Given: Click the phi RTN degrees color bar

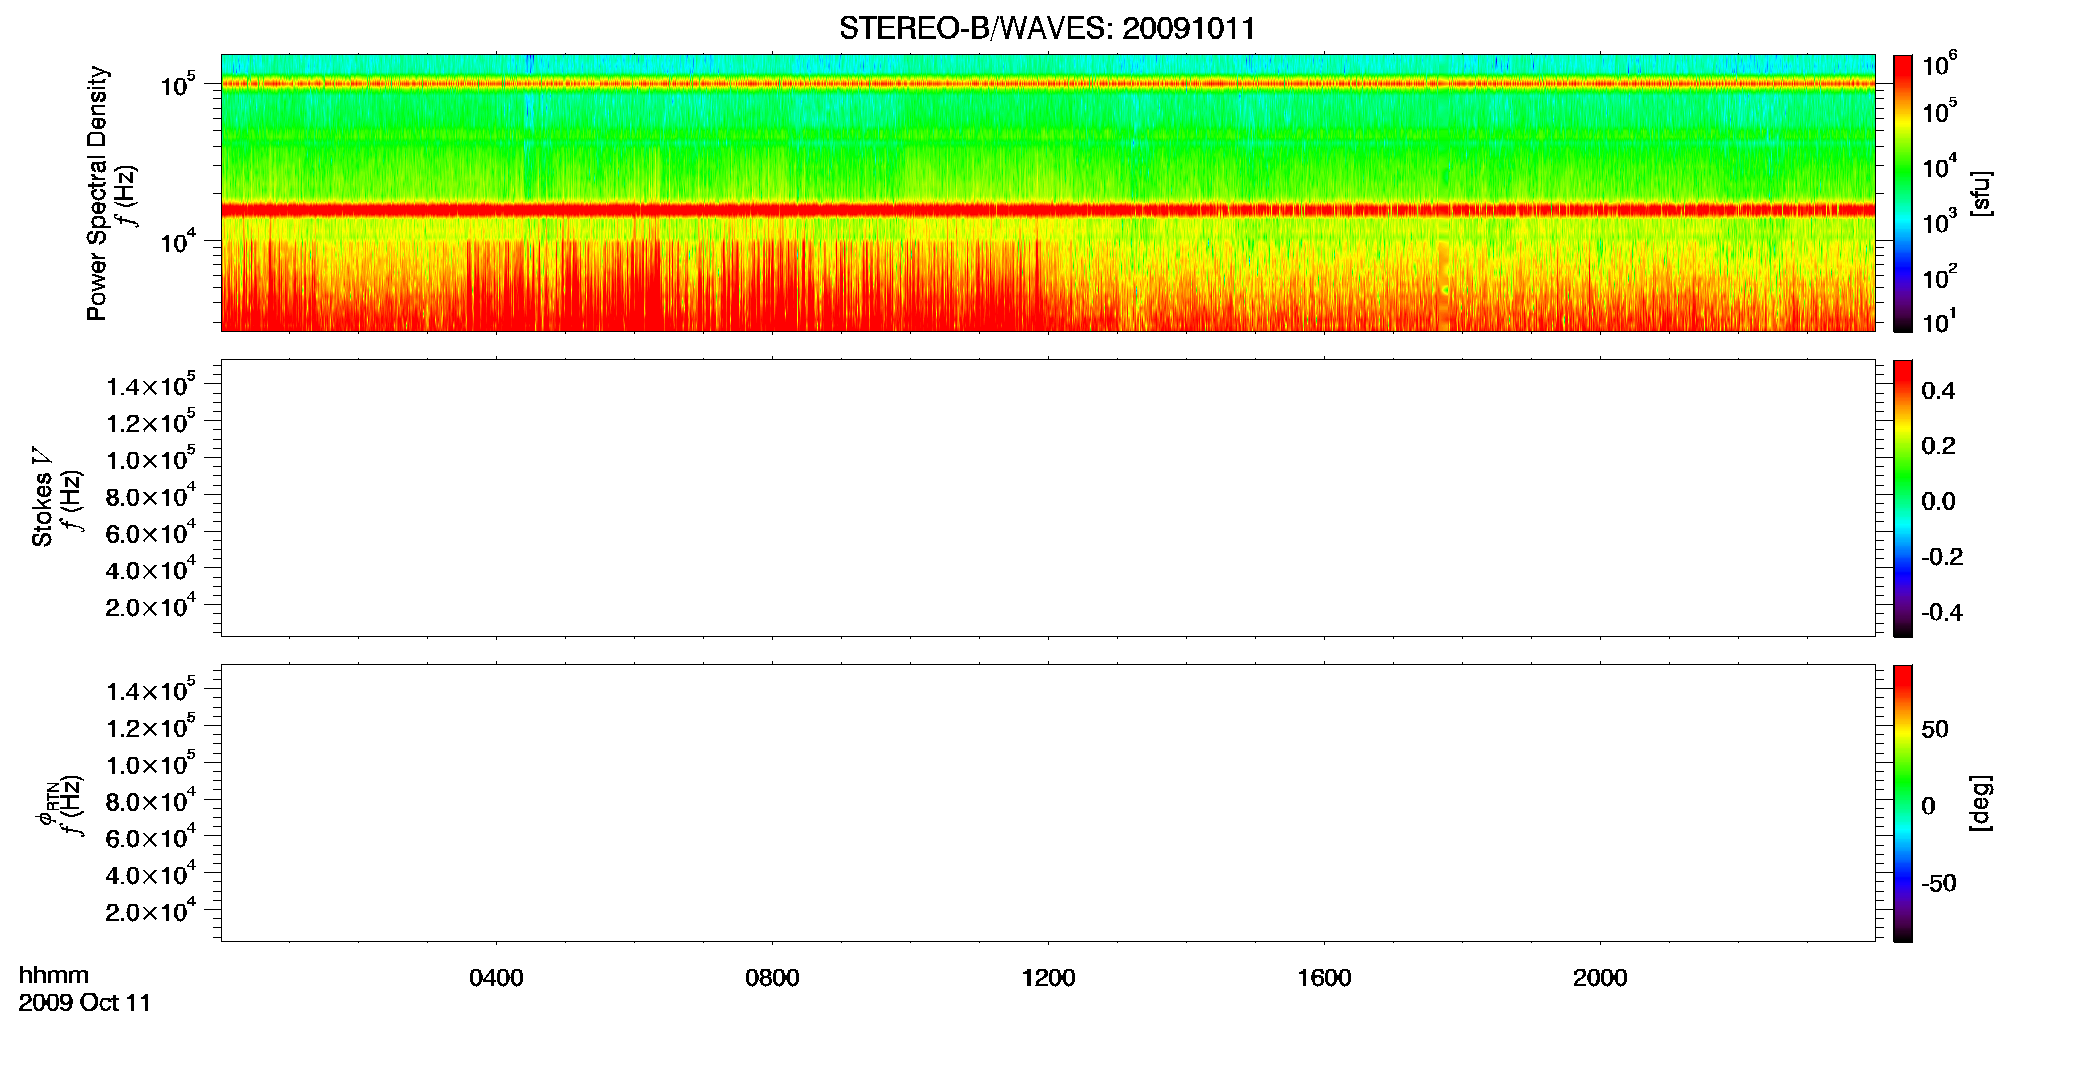Looking at the screenshot, I should [1902, 803].
